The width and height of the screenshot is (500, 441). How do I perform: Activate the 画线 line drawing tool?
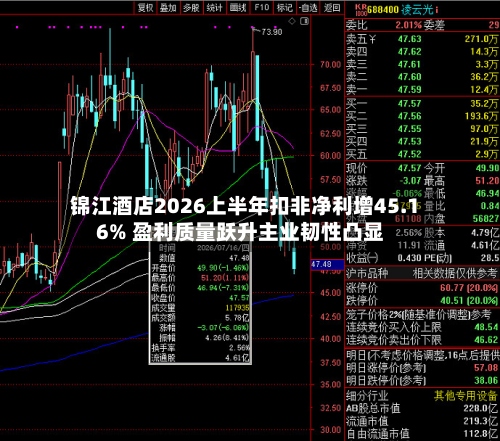238,8
